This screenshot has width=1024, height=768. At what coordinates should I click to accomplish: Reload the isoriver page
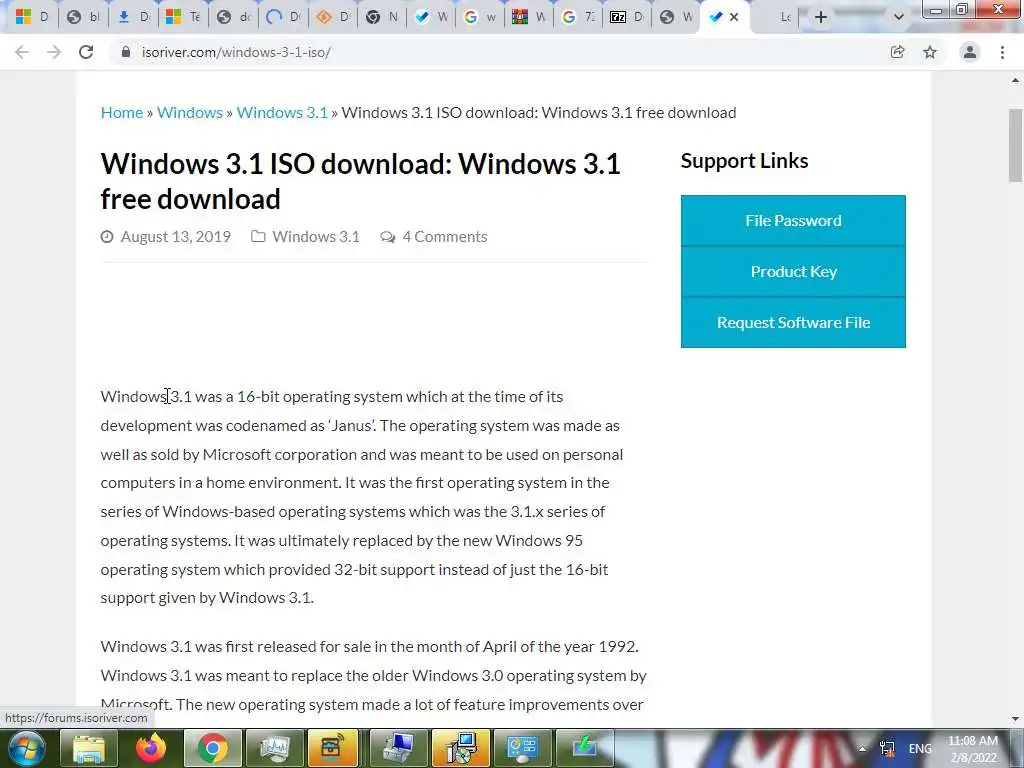click(86, 52)
